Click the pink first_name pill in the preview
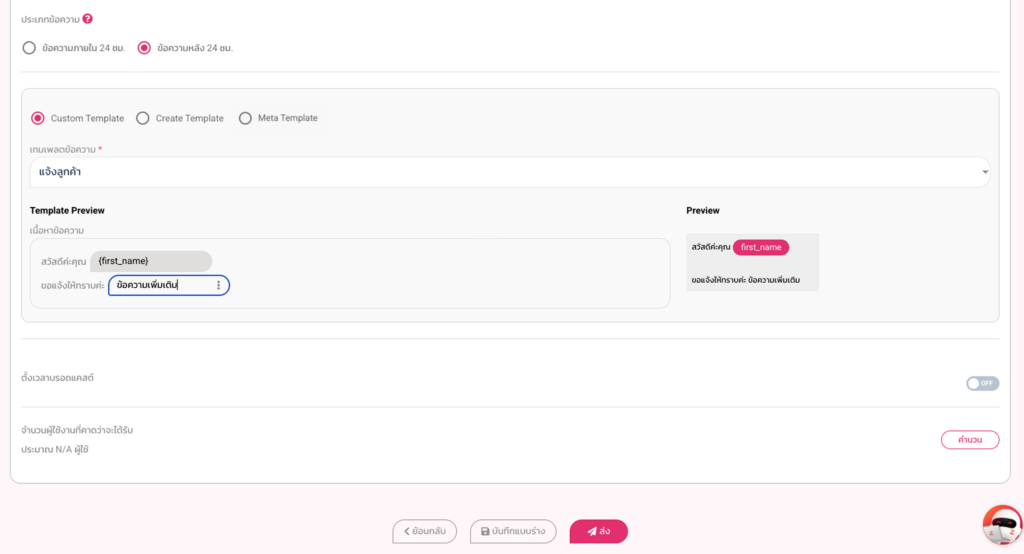 760,247
